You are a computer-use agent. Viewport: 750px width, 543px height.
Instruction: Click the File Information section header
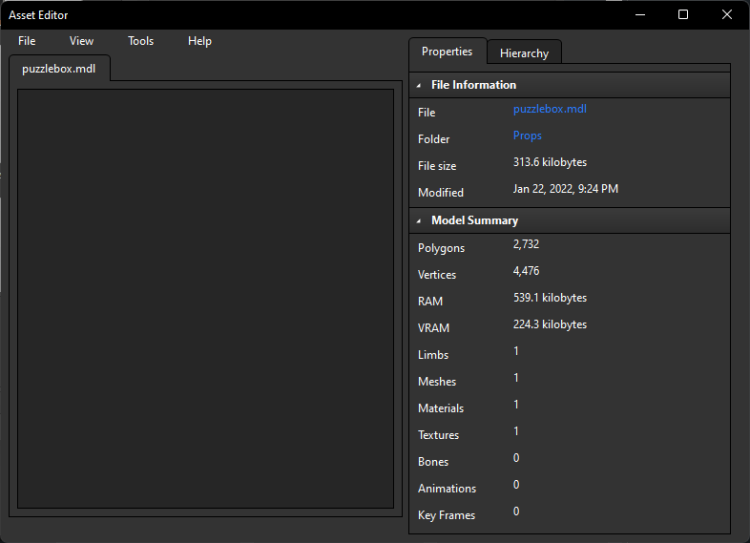[x=474, y=86]
